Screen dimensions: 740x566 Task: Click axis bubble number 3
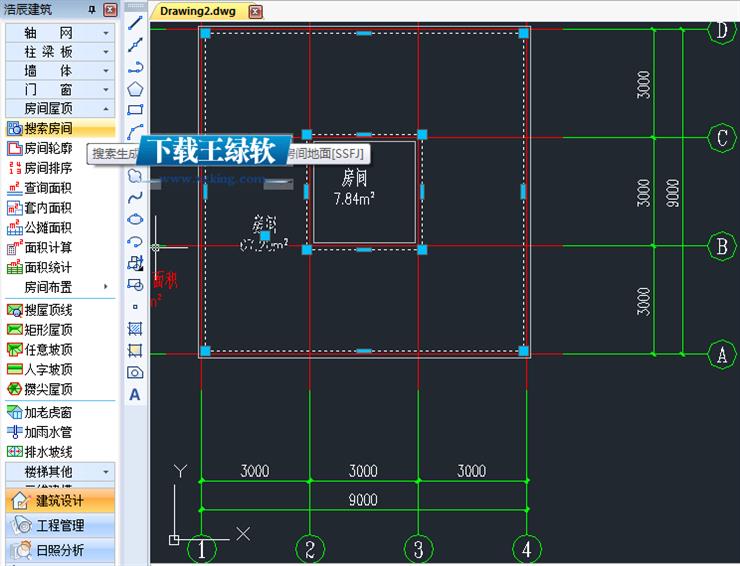pyautogui.click(x=418, y=549)
